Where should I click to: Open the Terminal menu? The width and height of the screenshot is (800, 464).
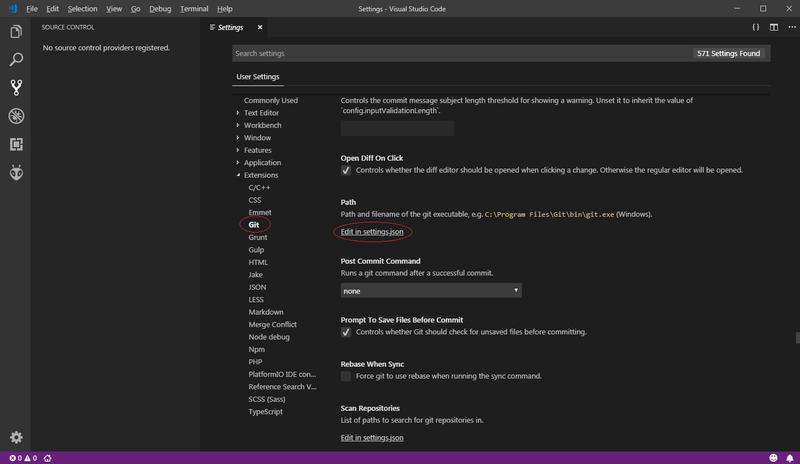click(x=194, y=9)
